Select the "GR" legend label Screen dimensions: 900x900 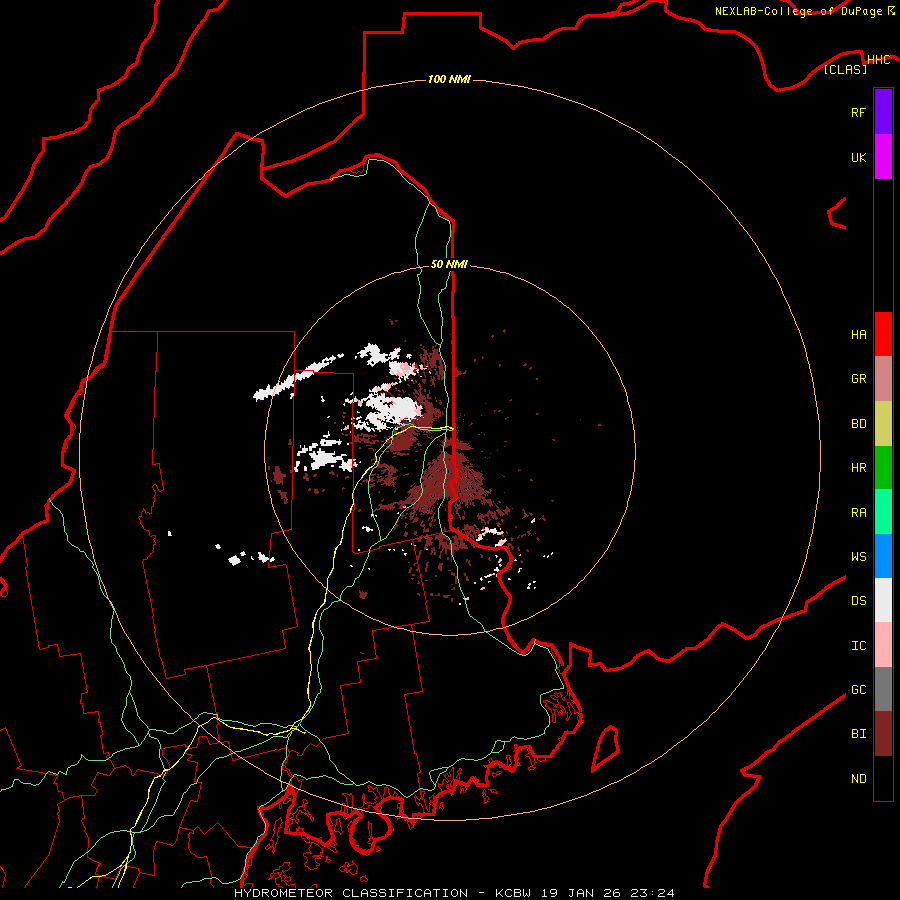tap(858, 379)
